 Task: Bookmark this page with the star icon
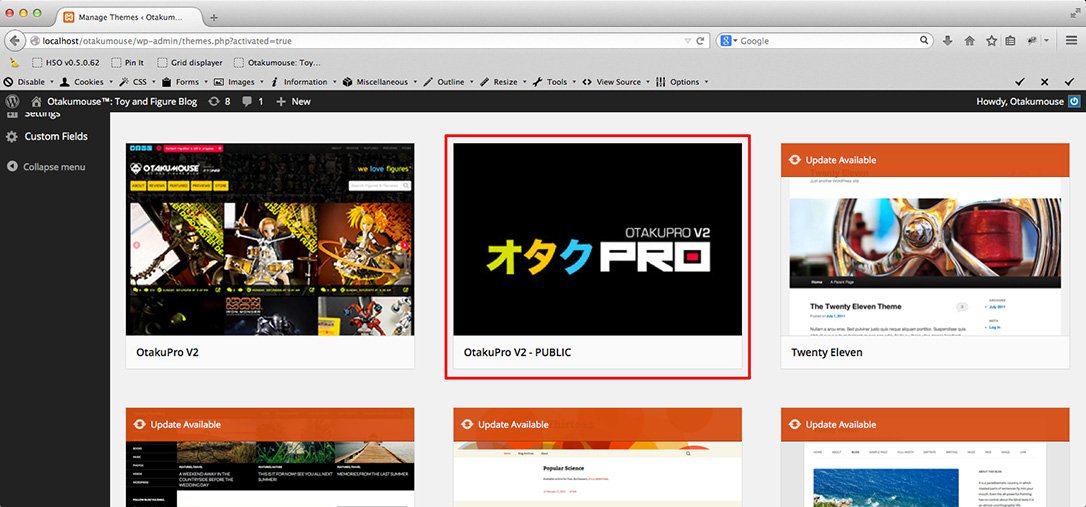point(991,41)
